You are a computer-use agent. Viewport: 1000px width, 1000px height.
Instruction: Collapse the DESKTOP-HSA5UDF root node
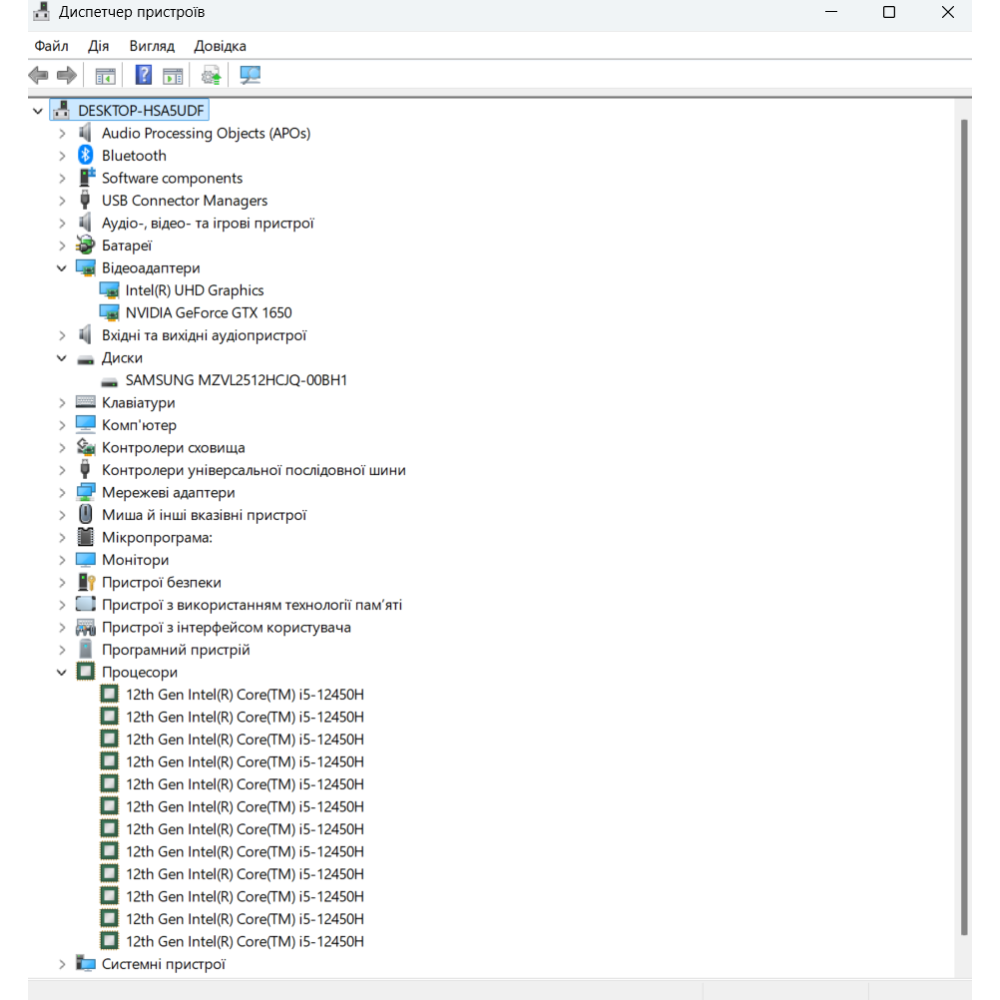pyautogui.click(x=38, y=111)
